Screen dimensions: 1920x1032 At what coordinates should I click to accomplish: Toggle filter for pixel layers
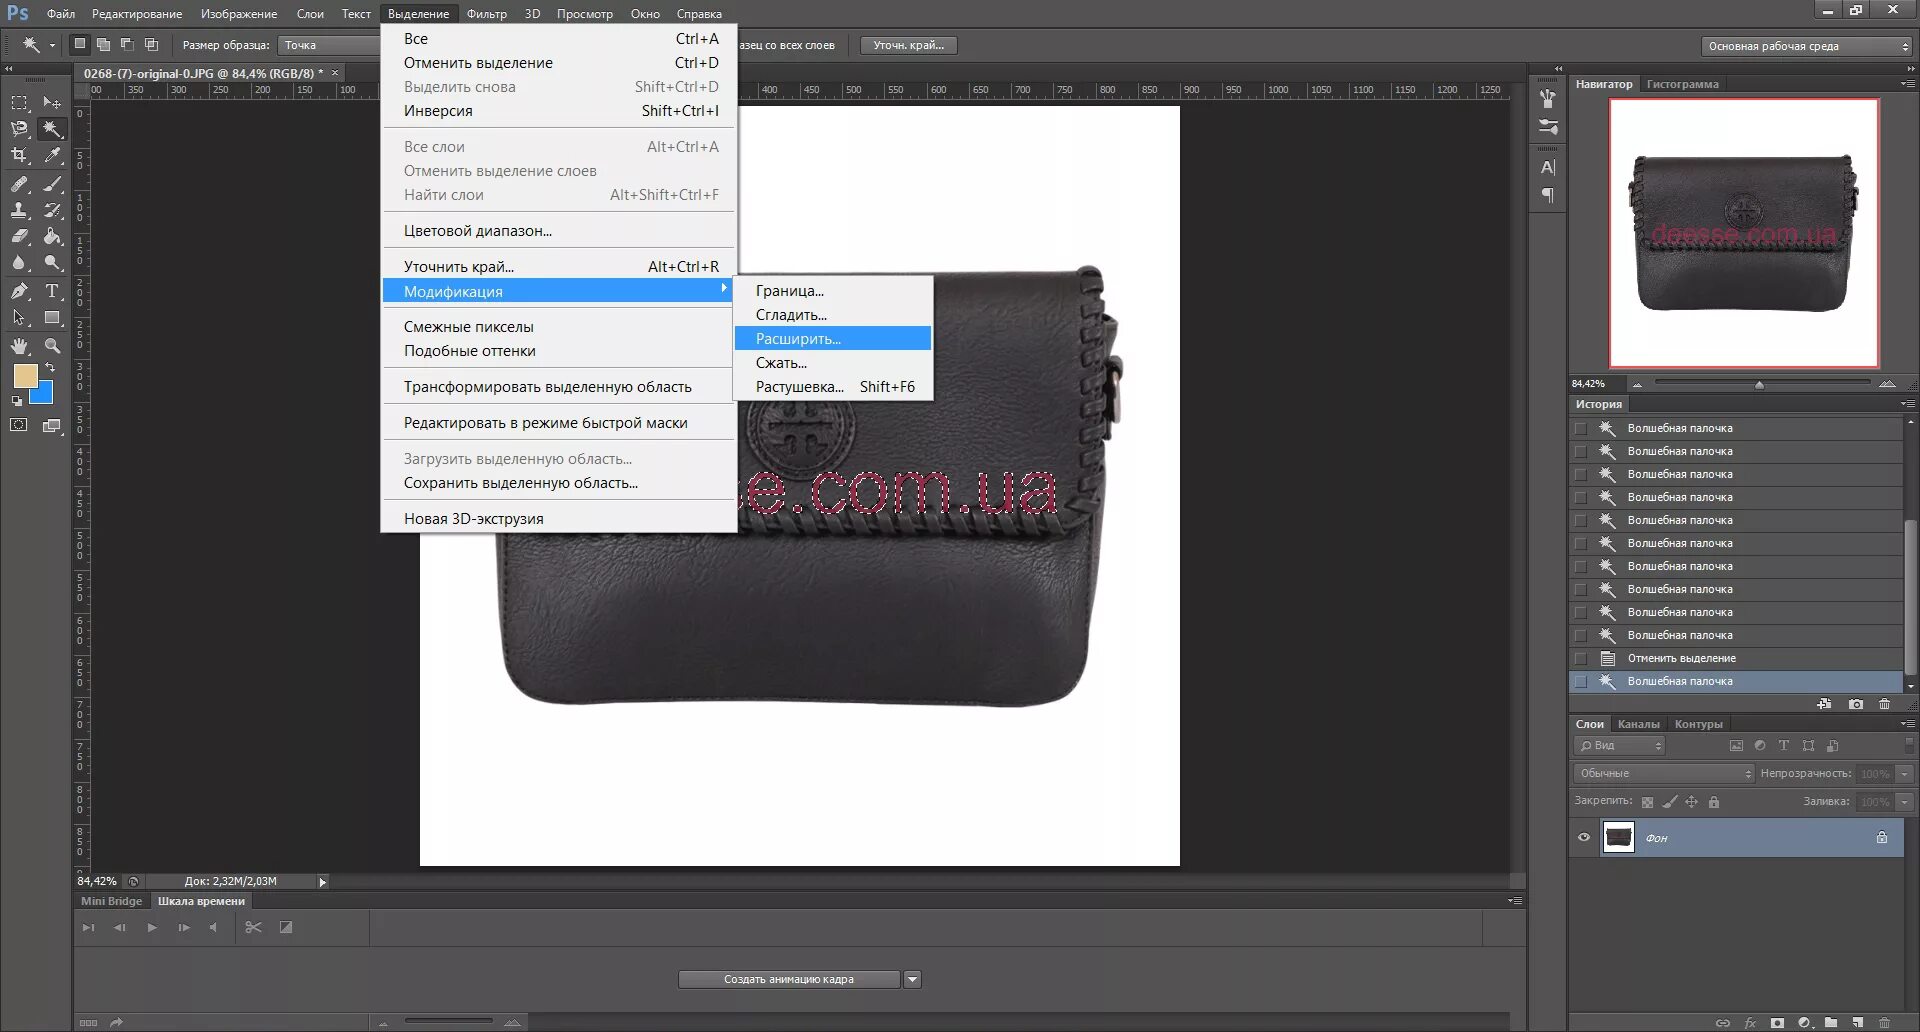click(x=1736, y=746)
